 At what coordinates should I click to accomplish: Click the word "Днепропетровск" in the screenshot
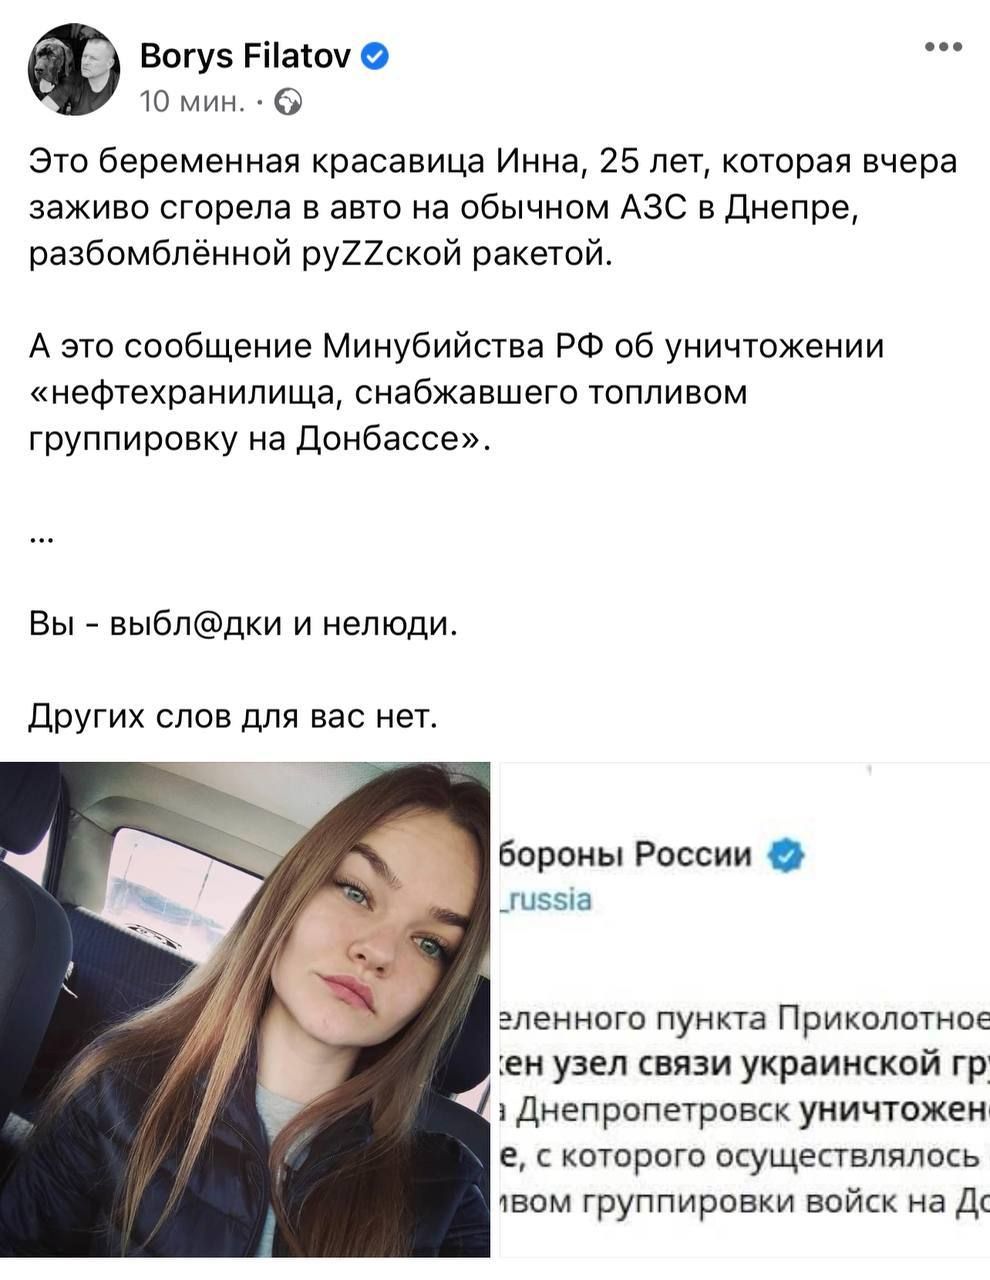click(658, 1109)
